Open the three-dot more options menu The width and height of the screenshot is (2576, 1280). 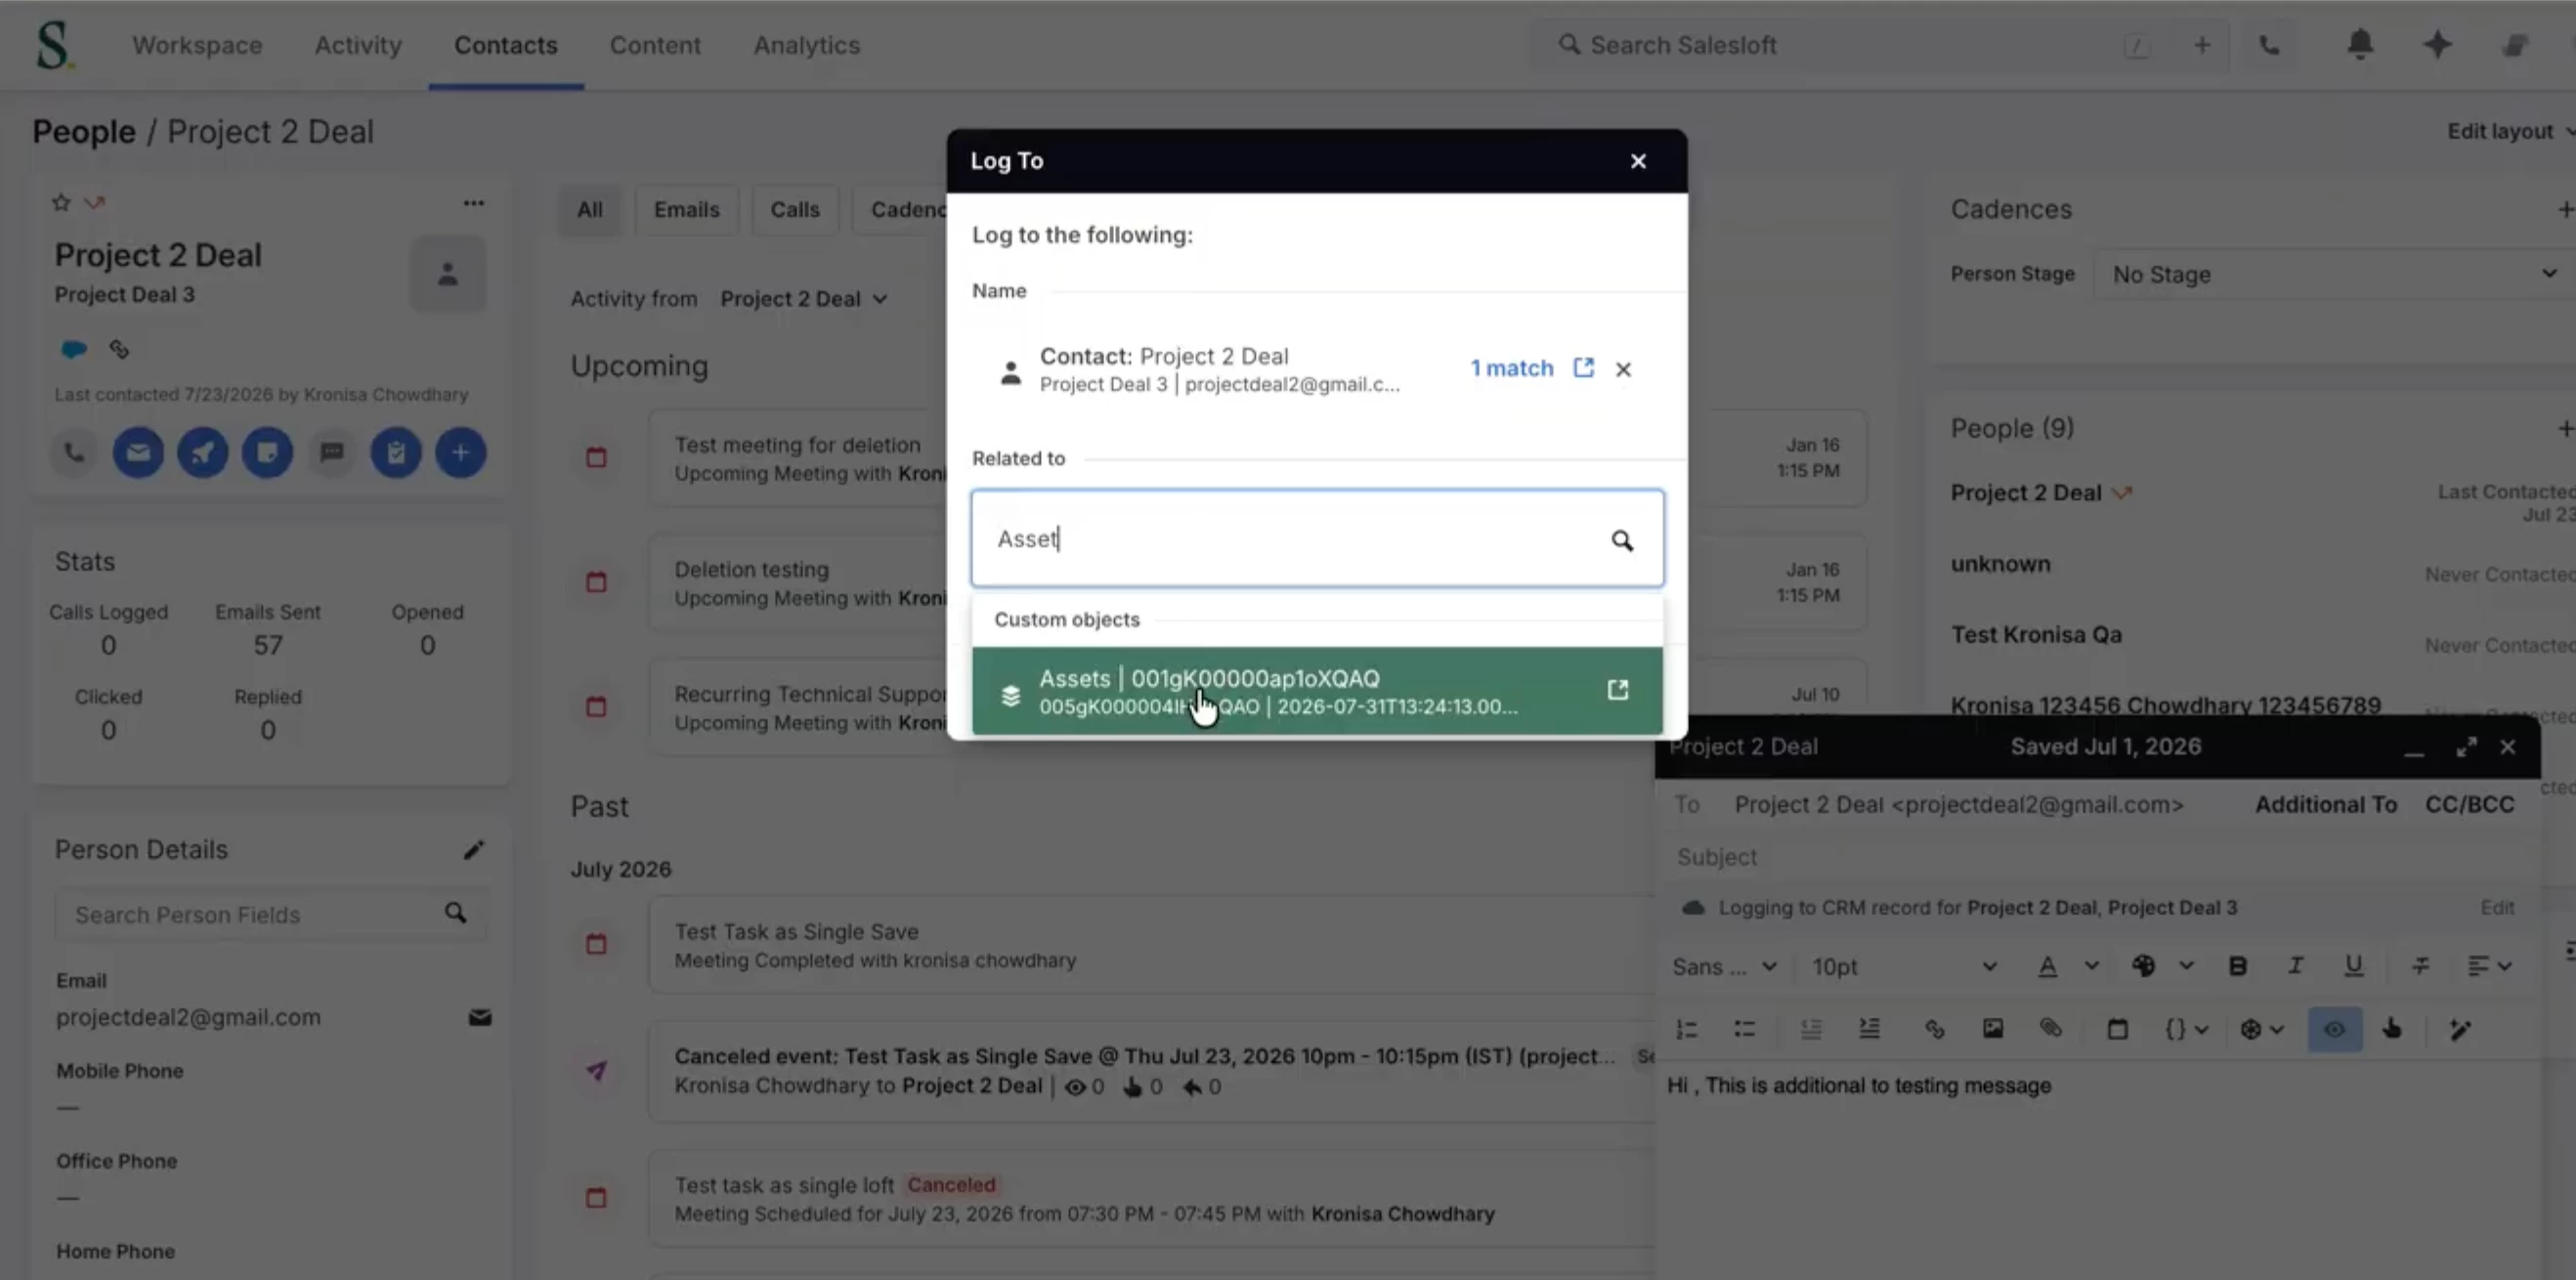(x=473, y=203)
